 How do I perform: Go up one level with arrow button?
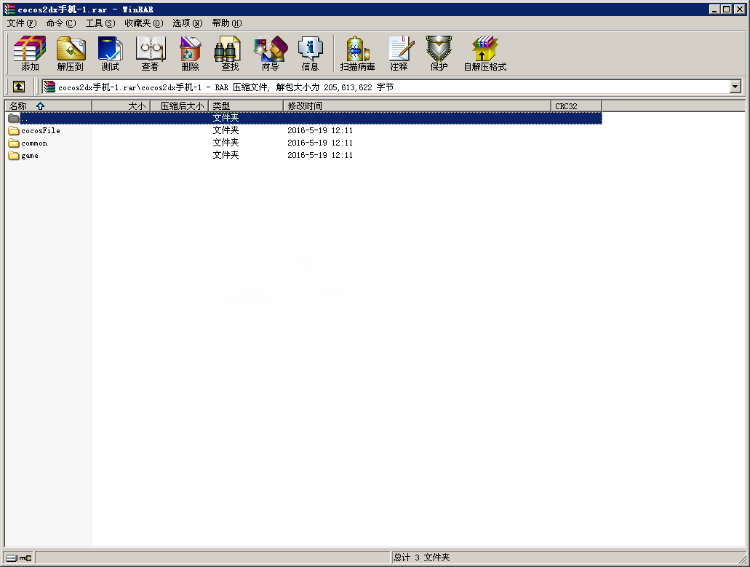click(19, 87)
